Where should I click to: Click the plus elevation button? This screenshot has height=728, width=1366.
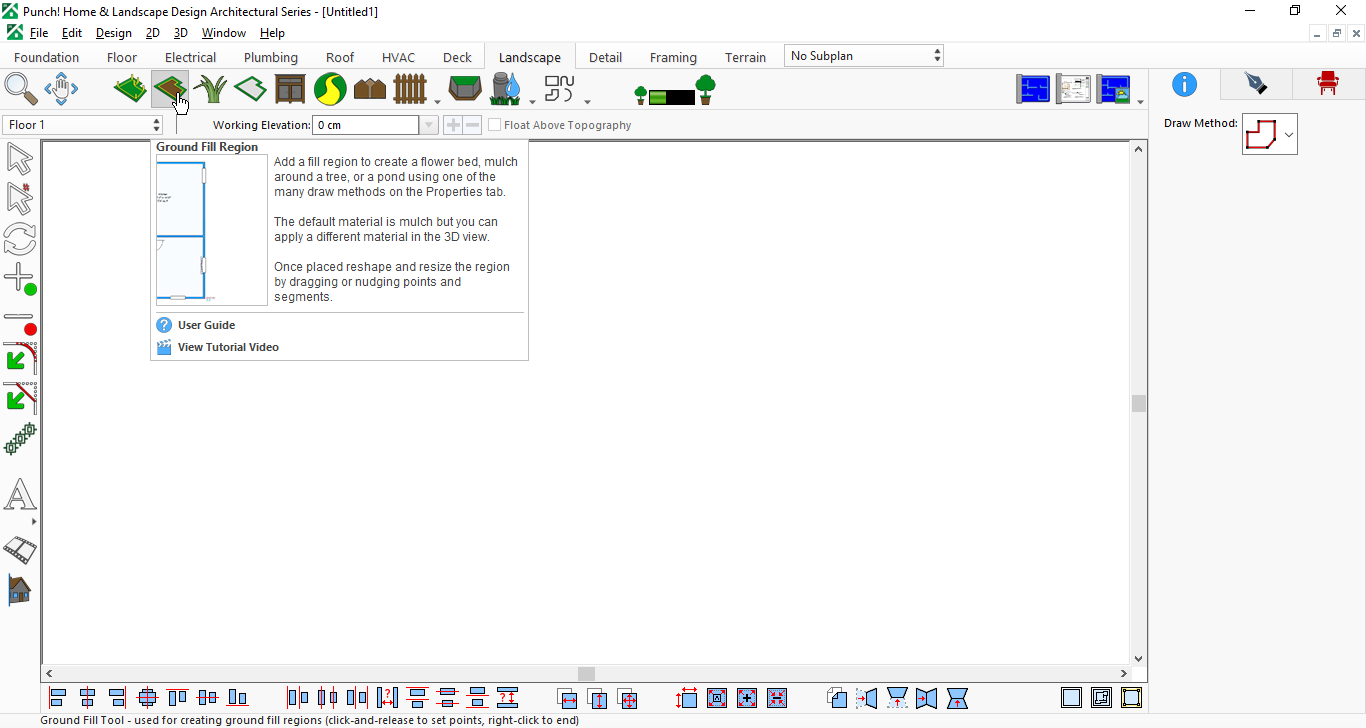tap(453, 125)
